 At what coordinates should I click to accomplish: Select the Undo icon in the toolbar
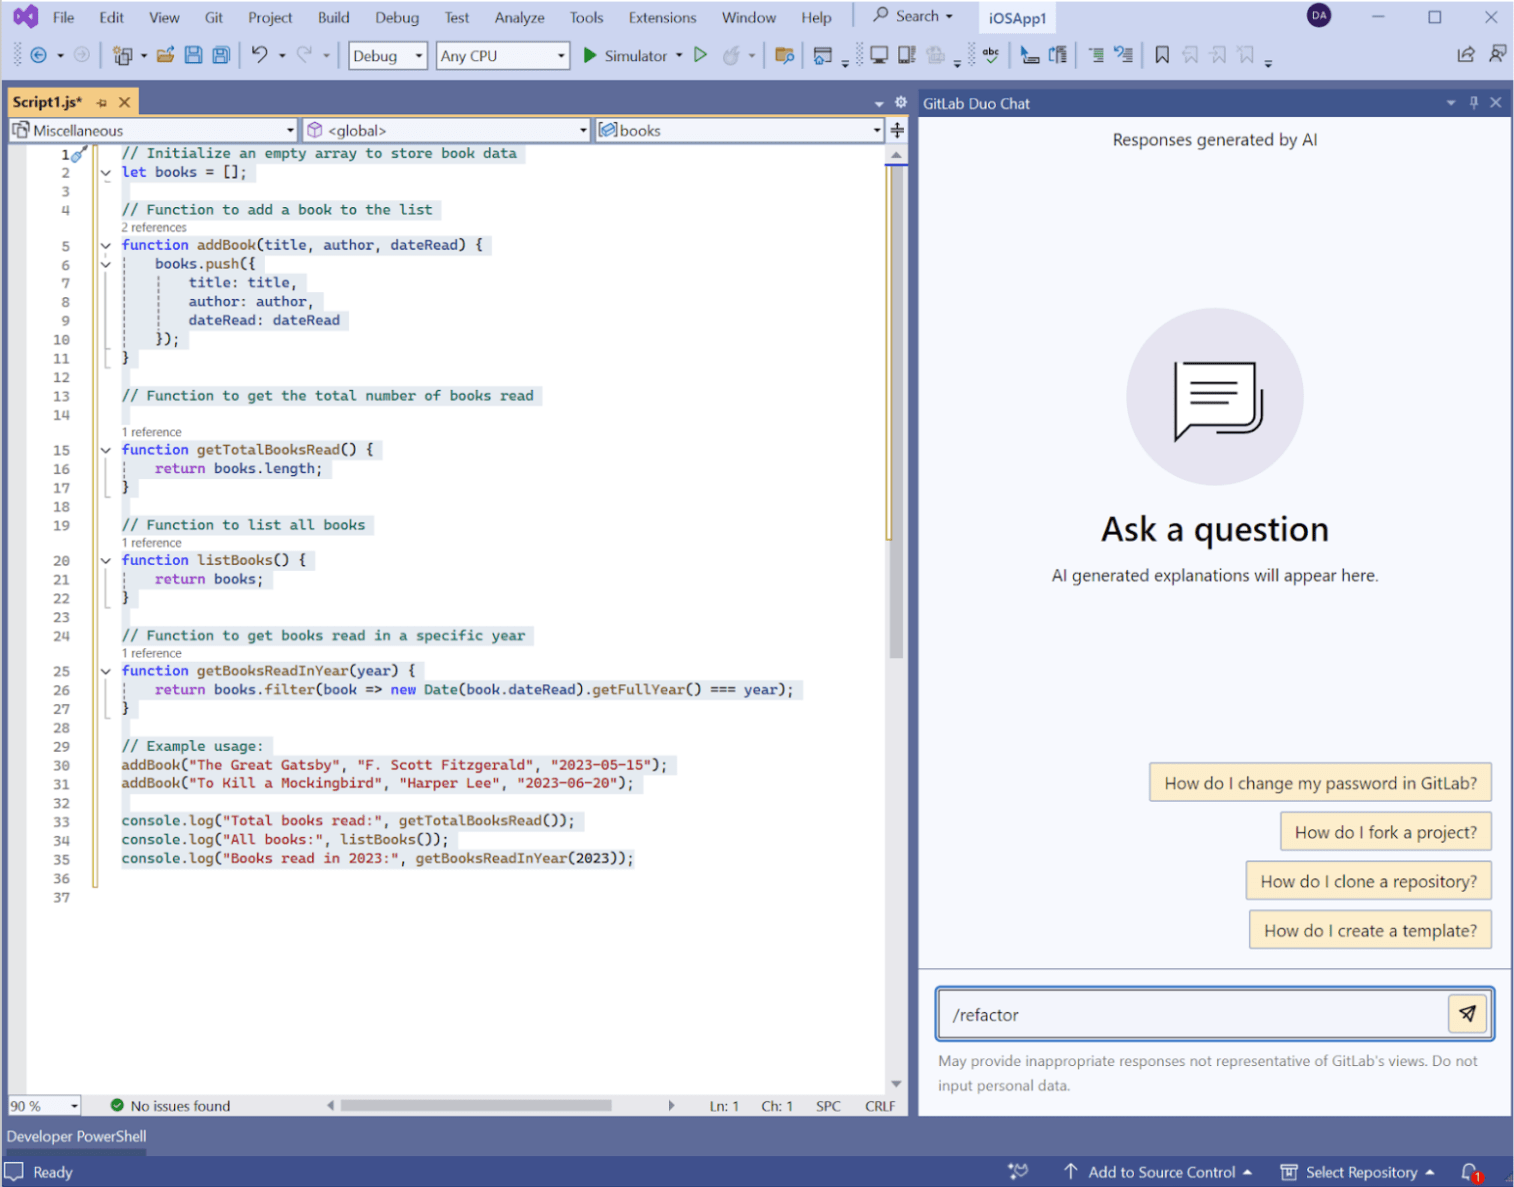click(262, 55)
